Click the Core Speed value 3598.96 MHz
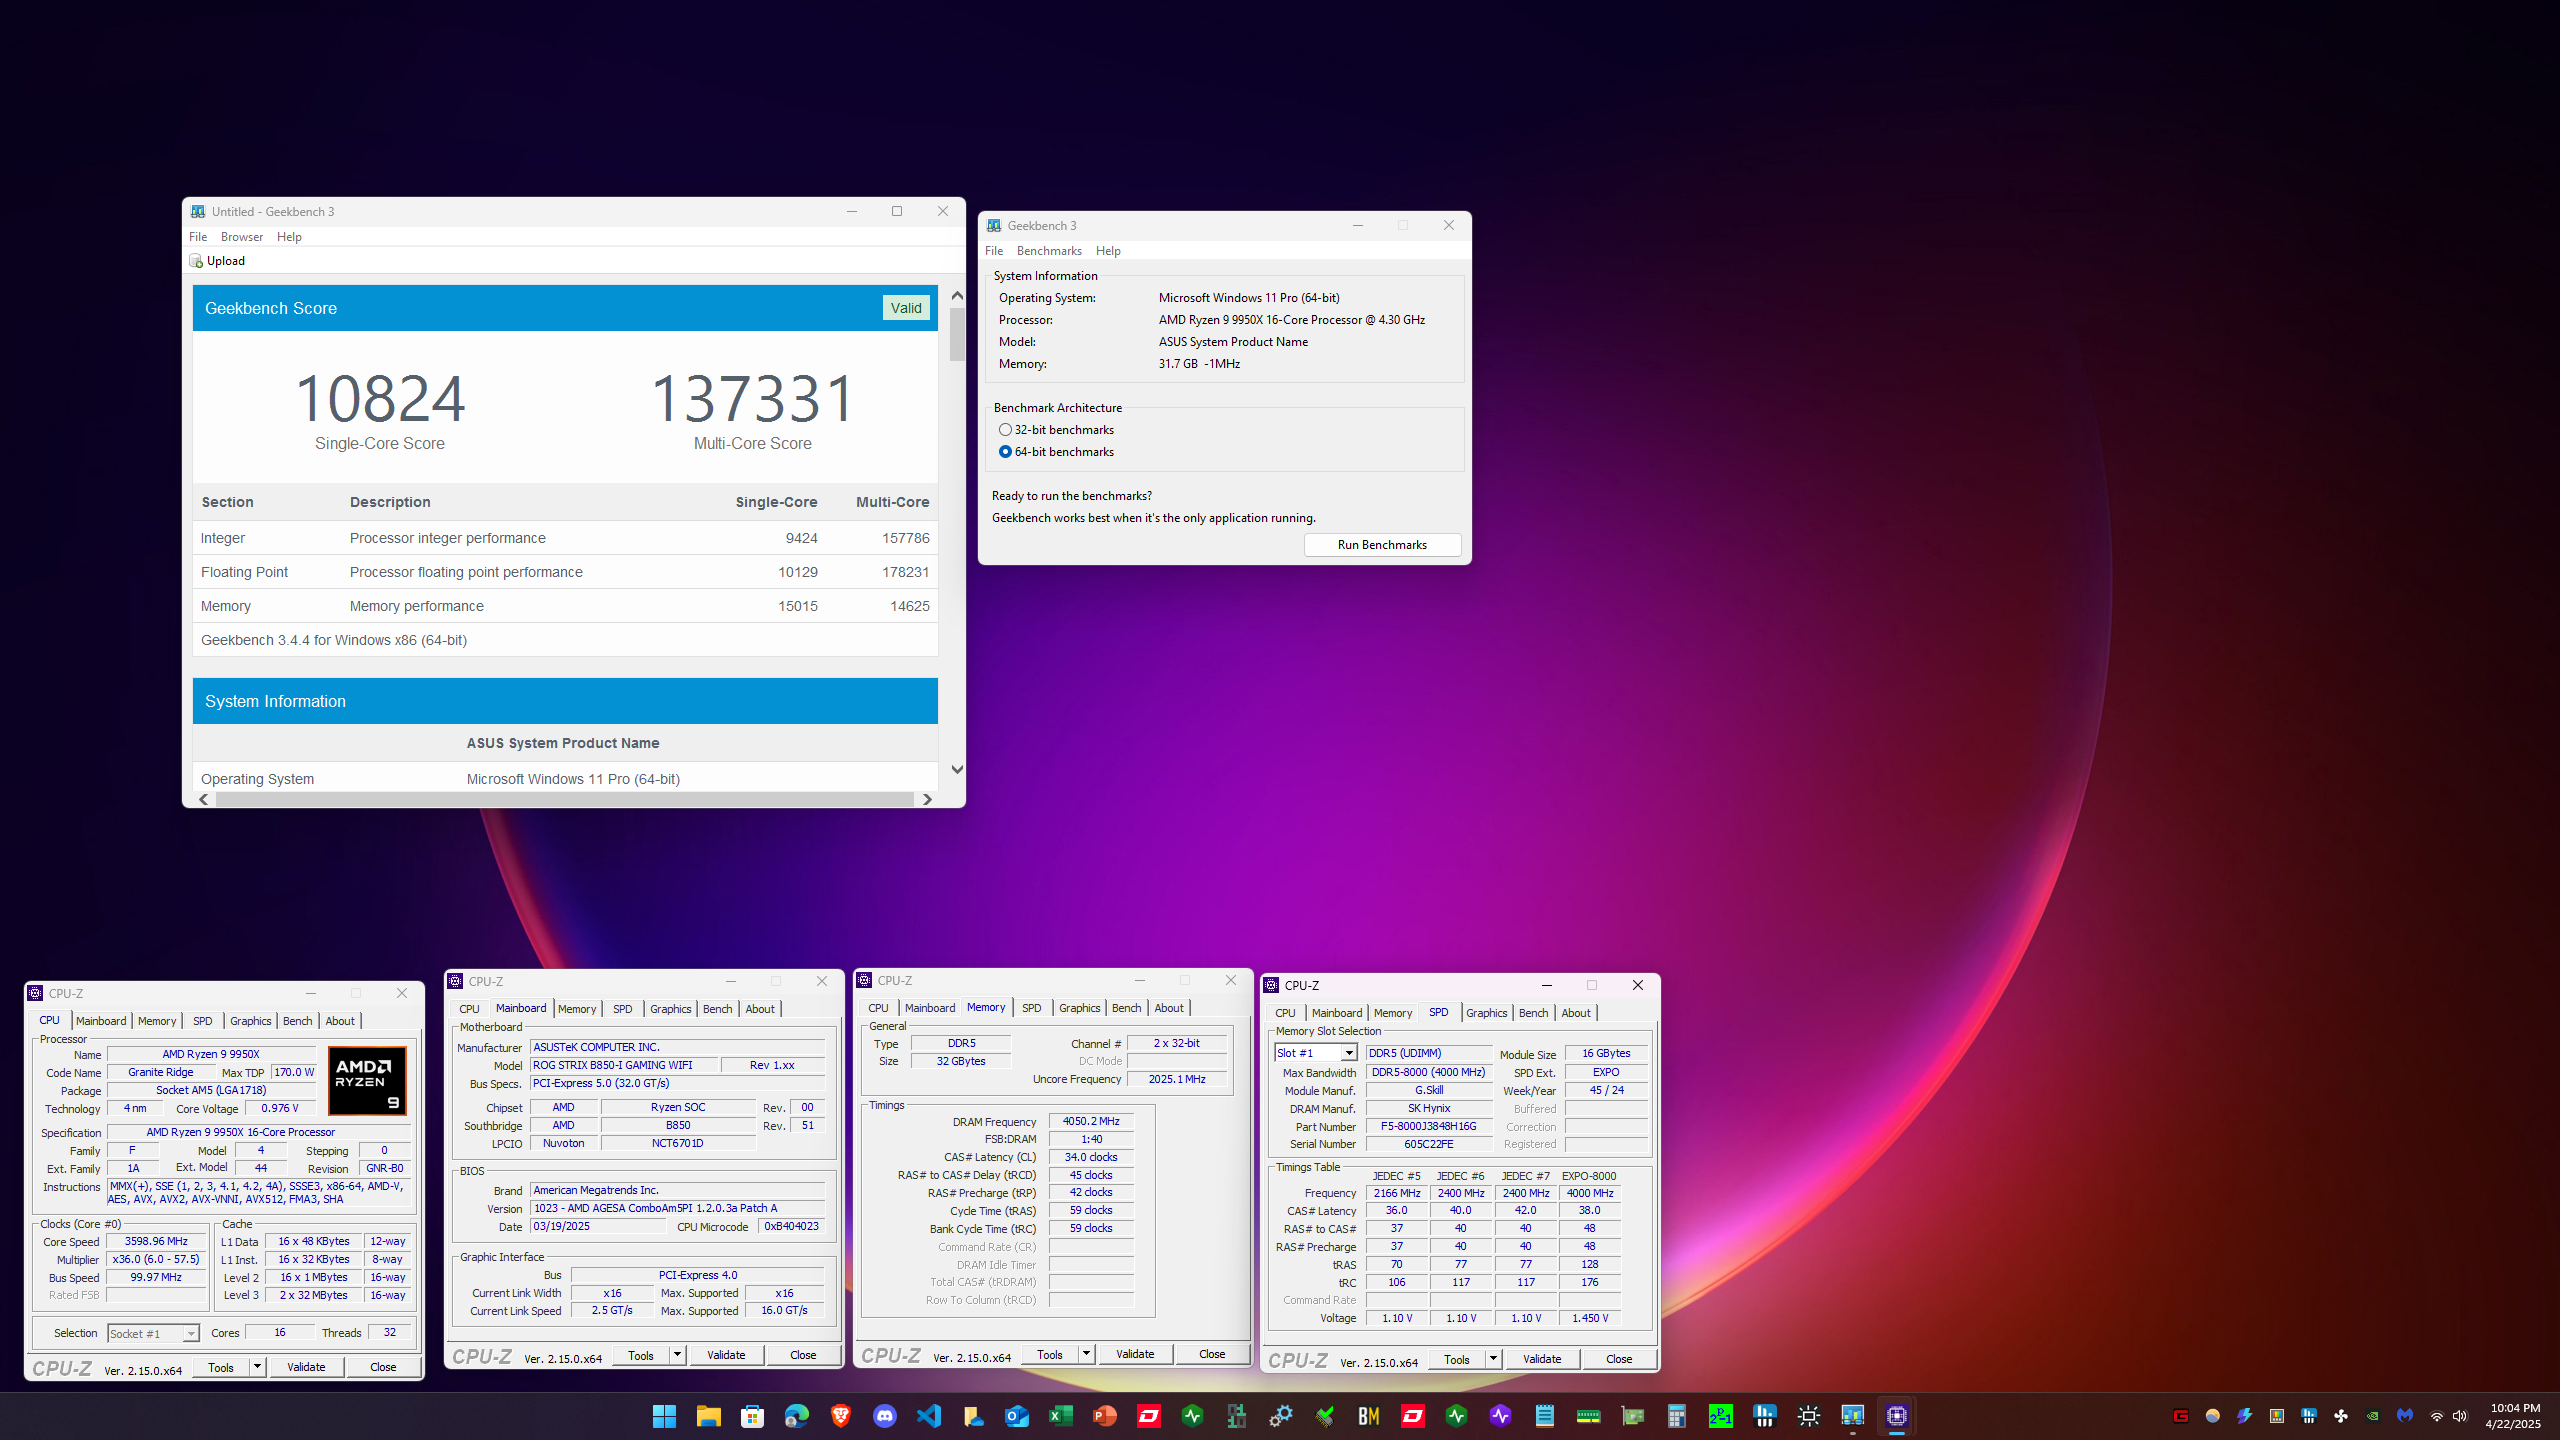This screenshot has height=1440, width=2560. click(156, 1241)
